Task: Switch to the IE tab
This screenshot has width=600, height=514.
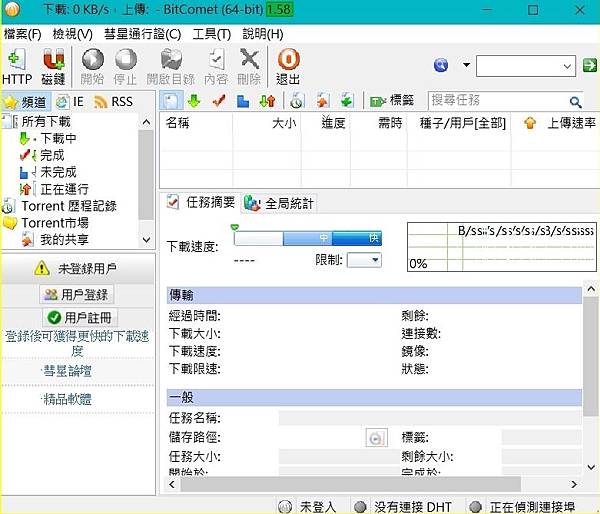Action: (70, 102)
